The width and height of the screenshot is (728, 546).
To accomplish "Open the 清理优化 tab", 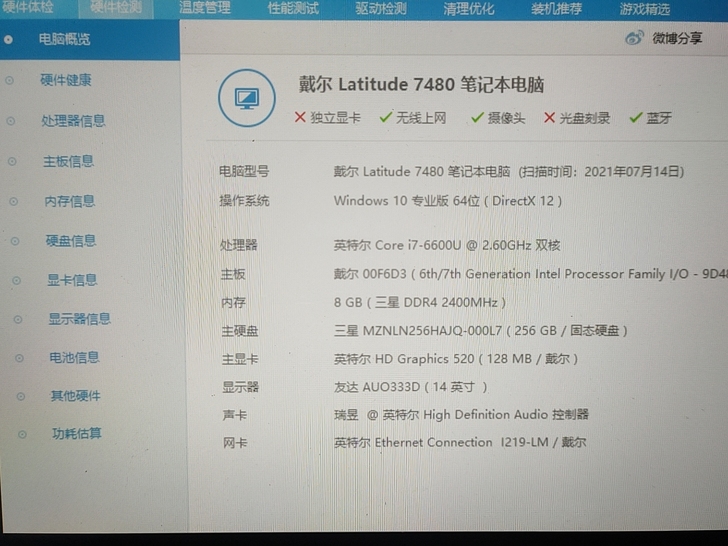I will pos(468,9).
